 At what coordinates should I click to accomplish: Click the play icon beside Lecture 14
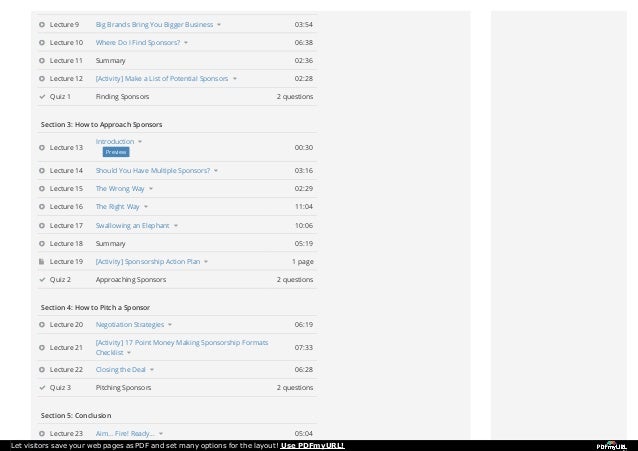[x=42, y=171]
